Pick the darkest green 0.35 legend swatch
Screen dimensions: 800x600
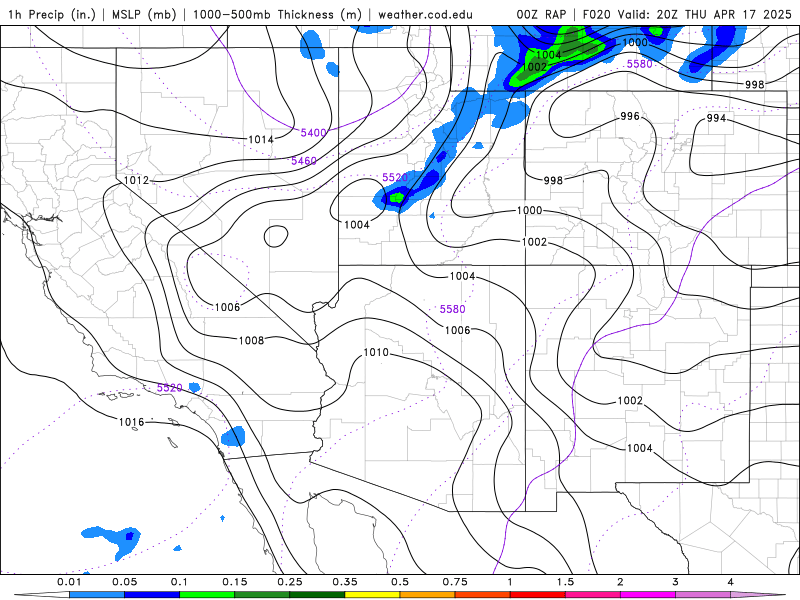[317, 595]
